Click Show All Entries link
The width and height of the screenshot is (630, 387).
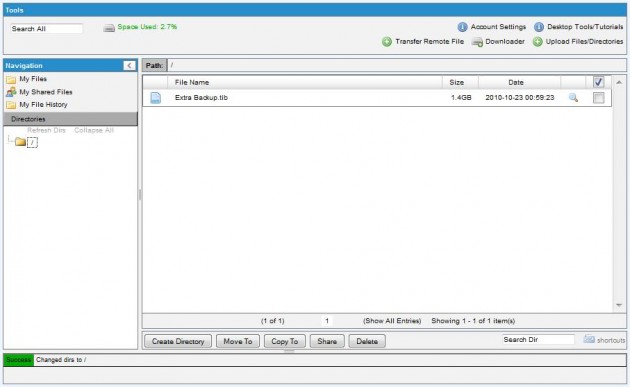pyautogui.click(x=392, y=321)
